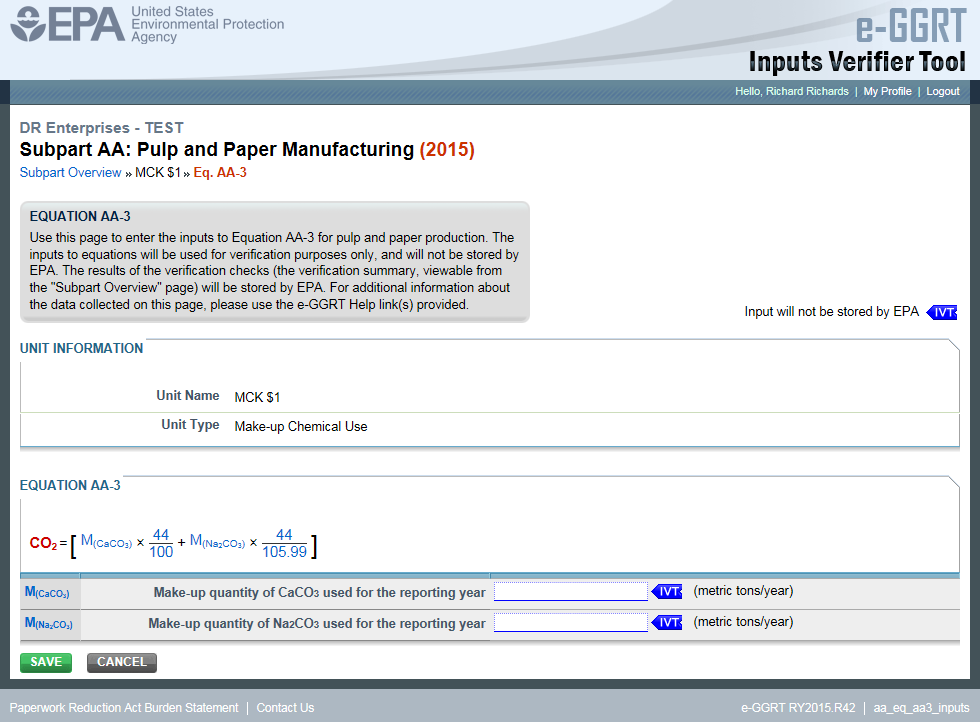Save the Equation AA-3 inputs
Image resolution: width=980 pixels, height=722 pixels.
pyautogui.click(x=45, y=662)
